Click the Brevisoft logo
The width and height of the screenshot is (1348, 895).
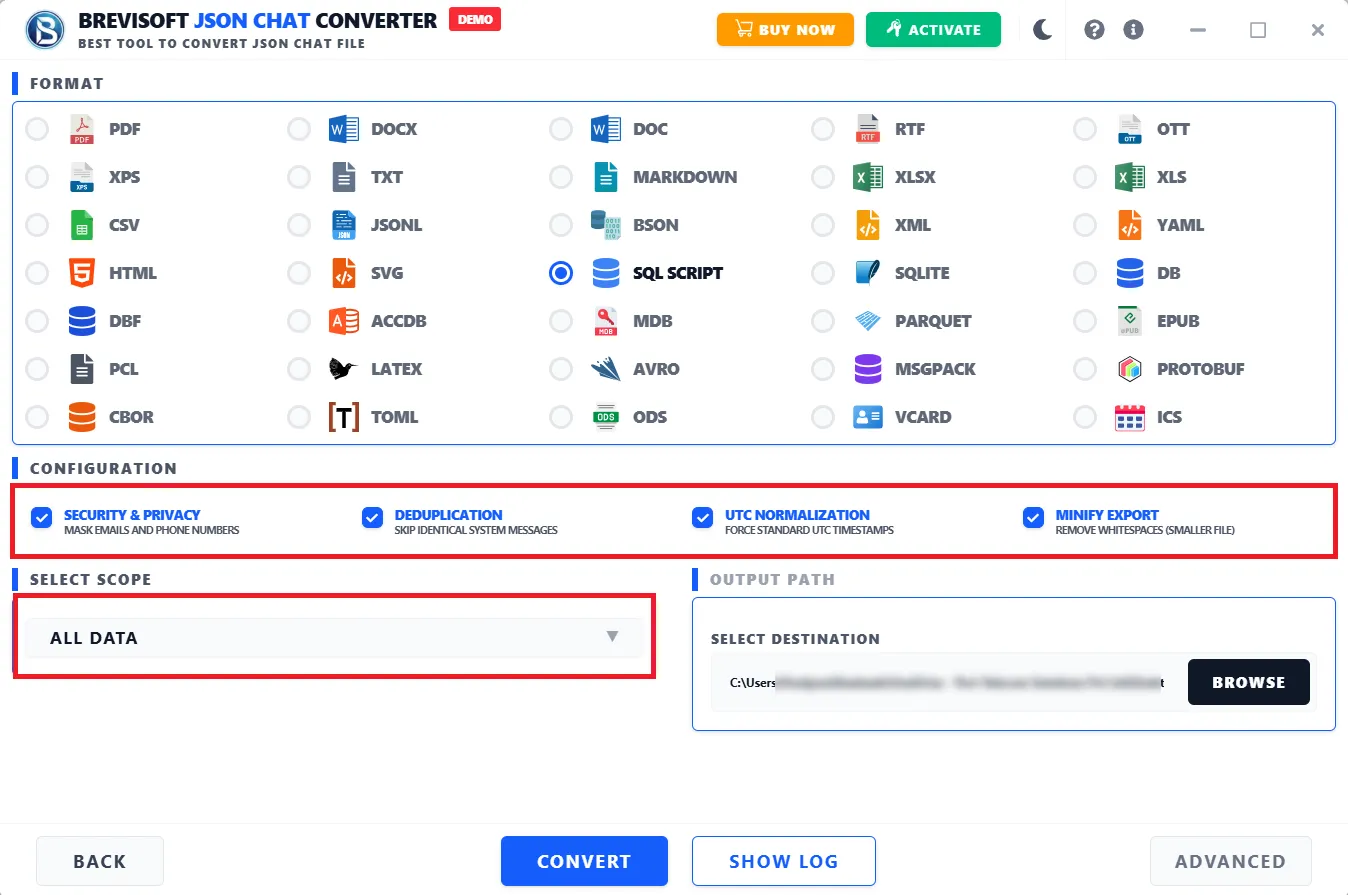pos(44,30)
